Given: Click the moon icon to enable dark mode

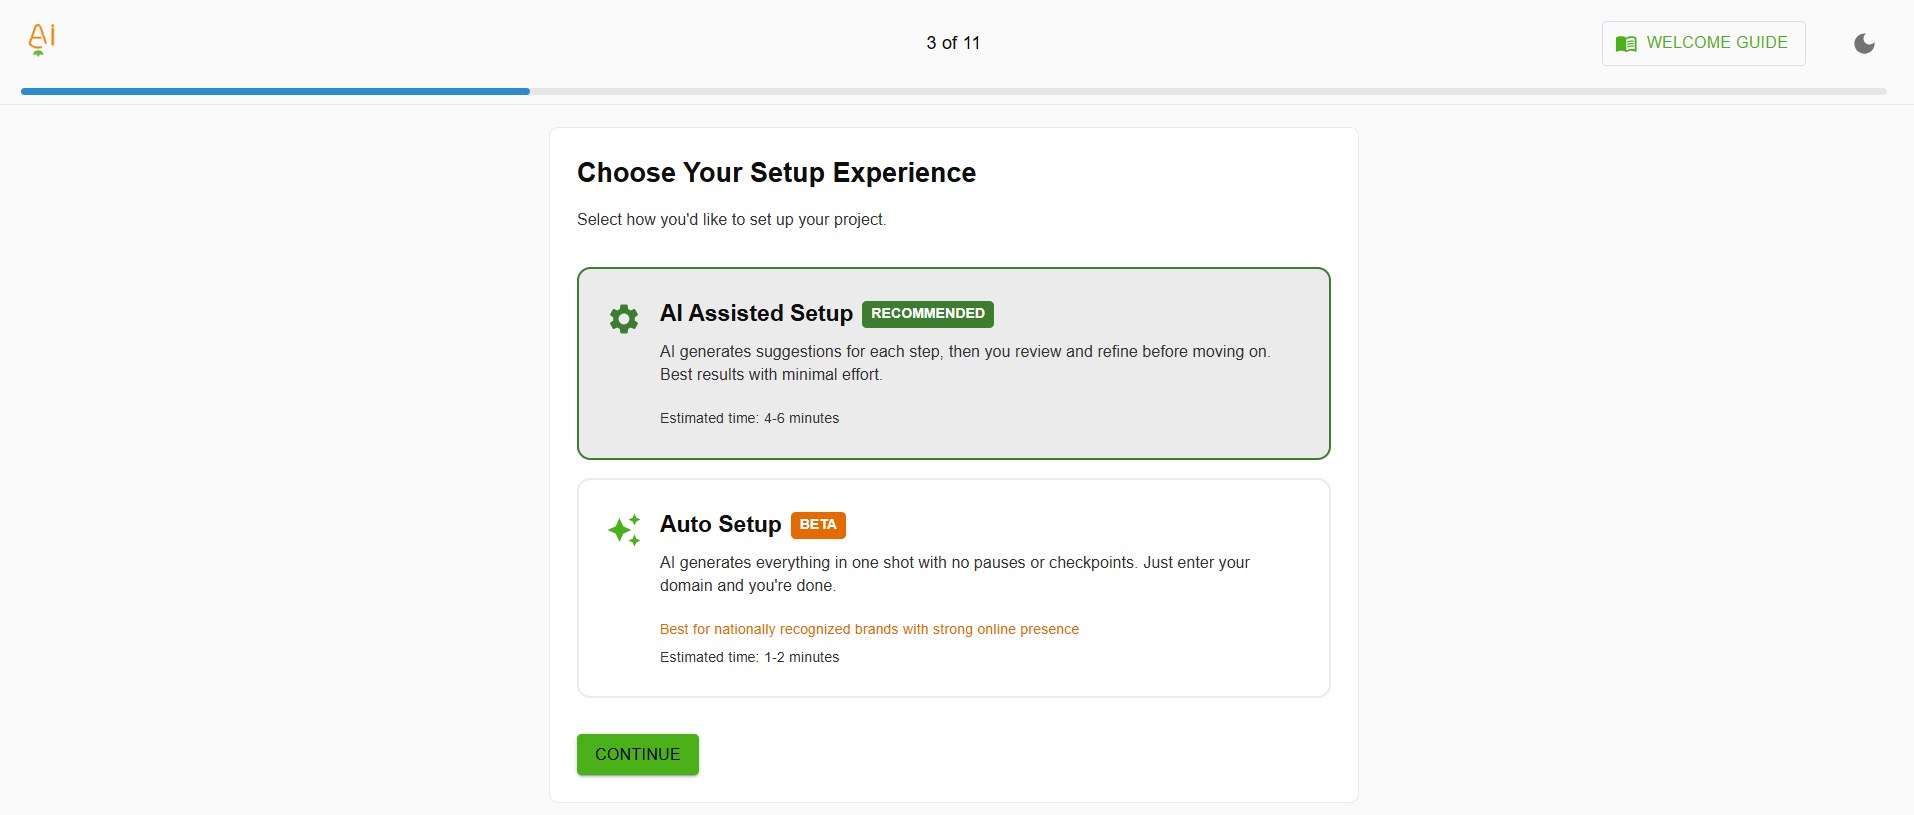Looking at the screenshot, I should click(1863, 43).
